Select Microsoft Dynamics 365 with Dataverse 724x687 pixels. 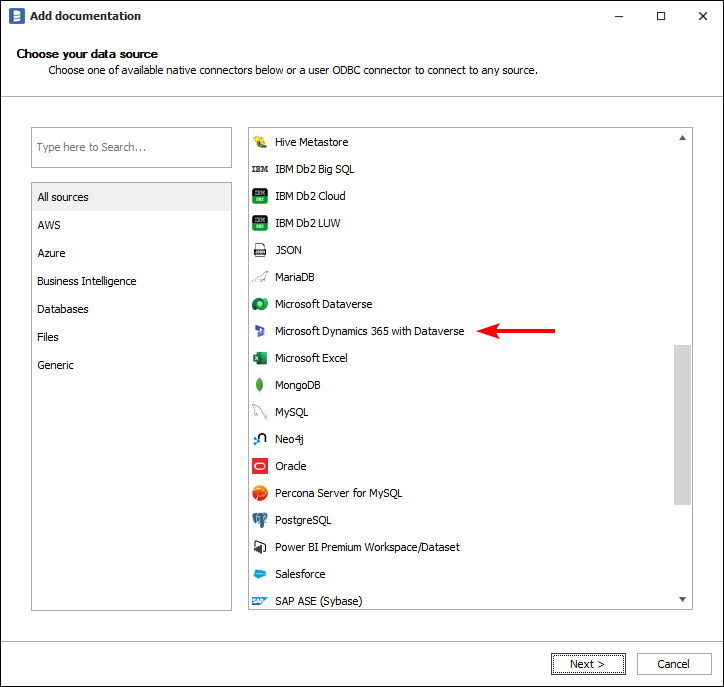pos(369,331)
